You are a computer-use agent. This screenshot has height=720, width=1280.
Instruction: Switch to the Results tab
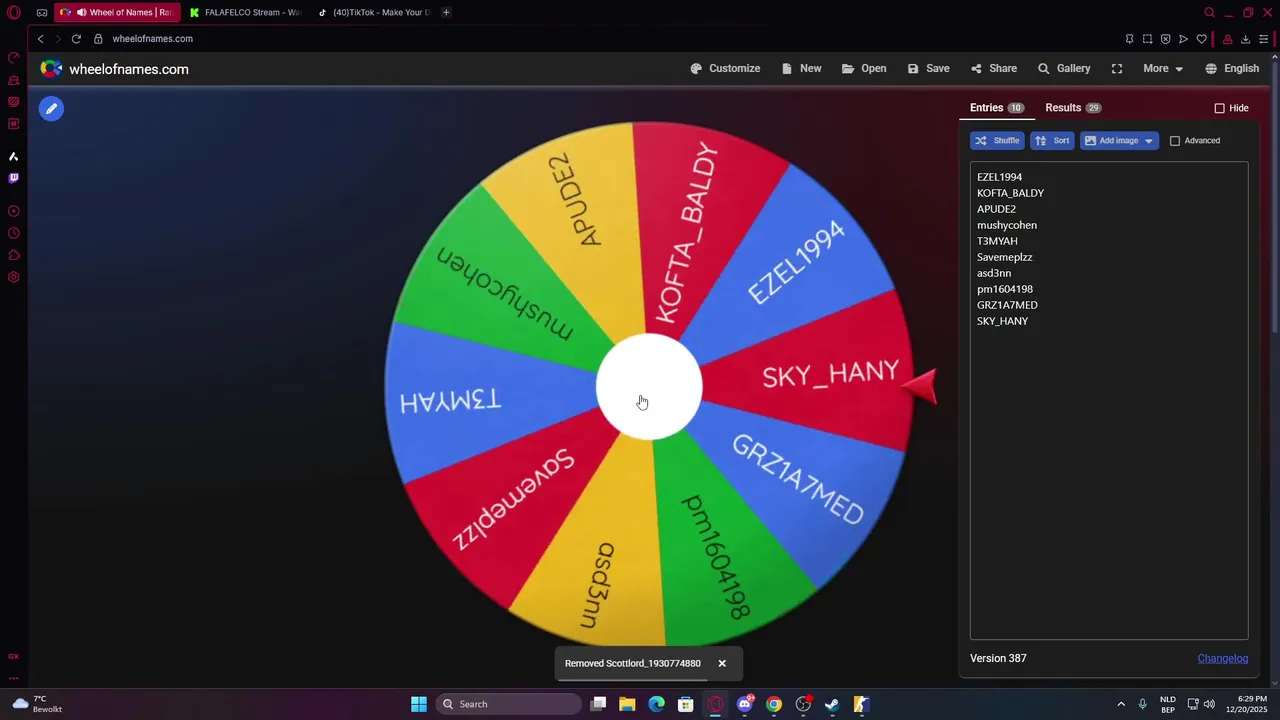point(1073,107)
